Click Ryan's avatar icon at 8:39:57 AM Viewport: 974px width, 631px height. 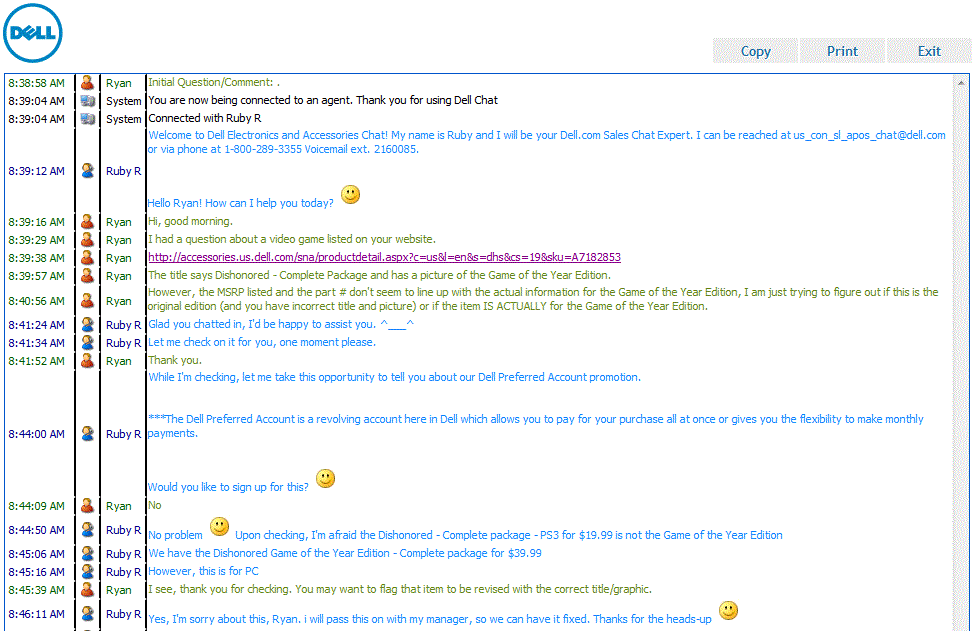click(x=88, y=276)
